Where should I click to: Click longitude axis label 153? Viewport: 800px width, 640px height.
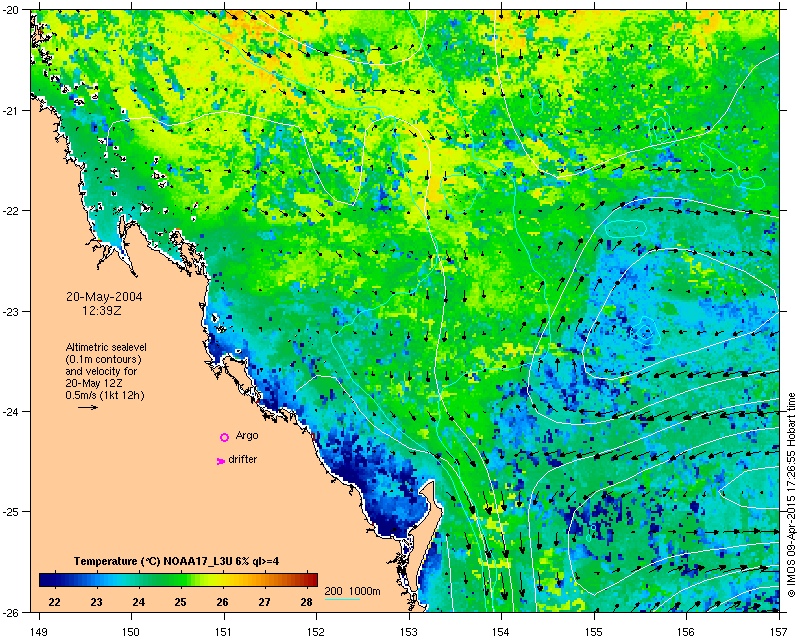tap(409, 632)
